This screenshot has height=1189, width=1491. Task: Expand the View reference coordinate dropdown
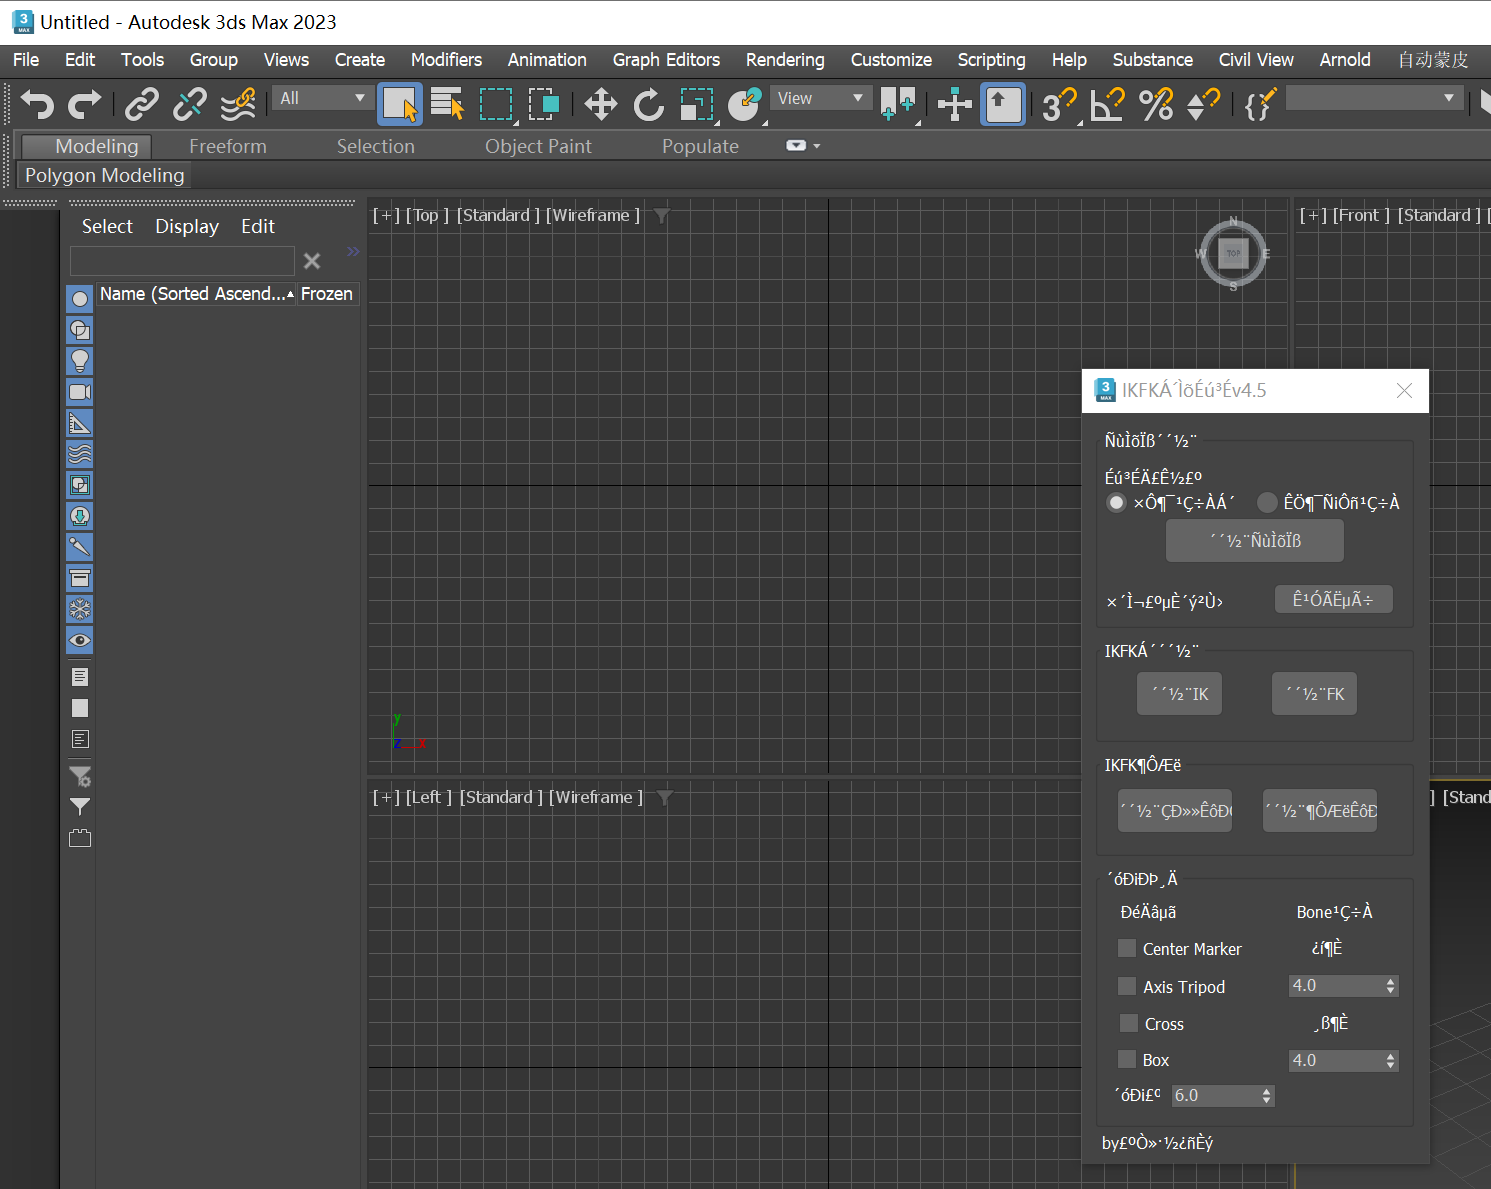click(x=820, y=98)
